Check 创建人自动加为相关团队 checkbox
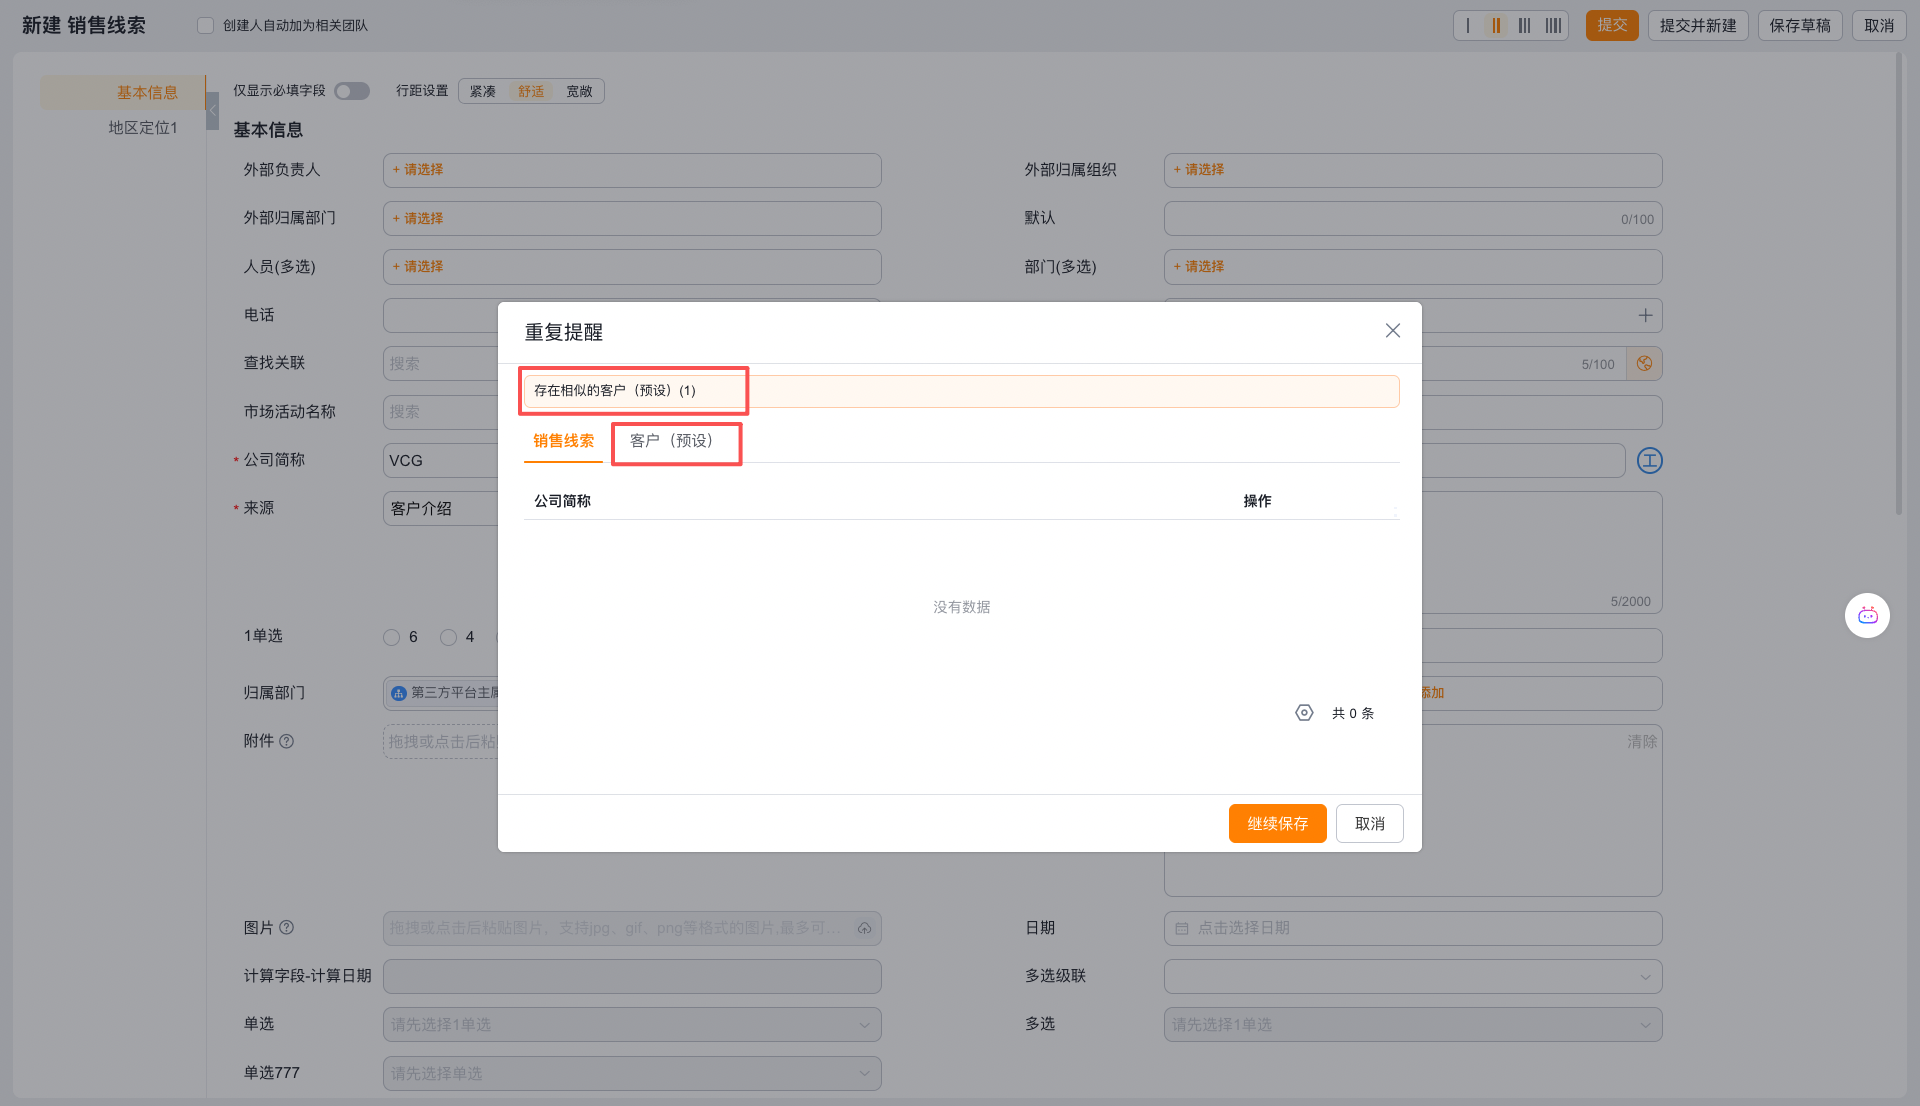 click(x=205, y=26)
